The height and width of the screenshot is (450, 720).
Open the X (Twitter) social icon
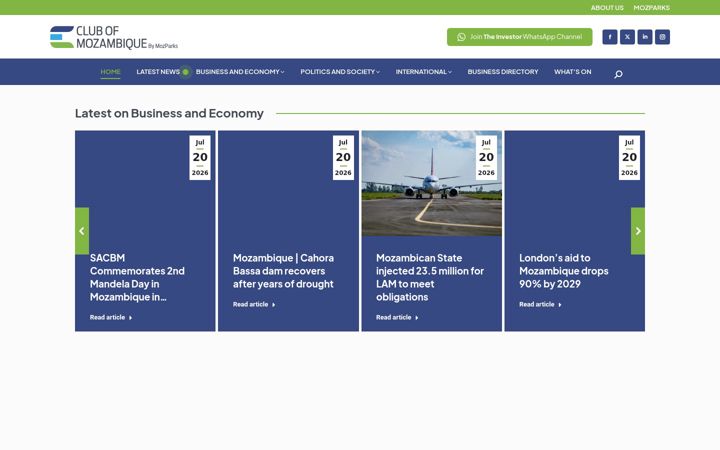point(627,37)
